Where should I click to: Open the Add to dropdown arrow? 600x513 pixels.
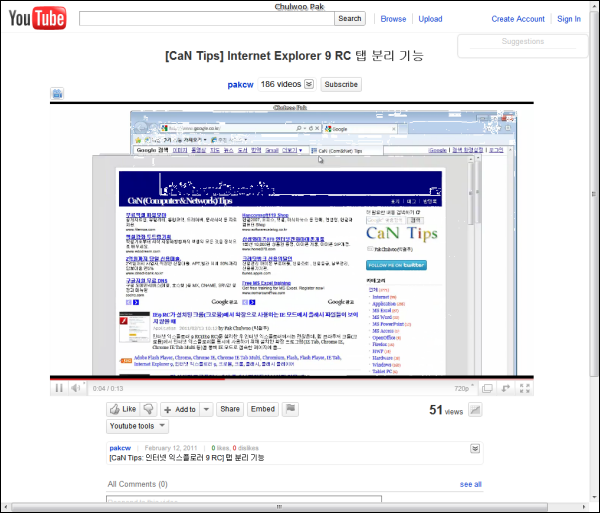coord(206,409)
